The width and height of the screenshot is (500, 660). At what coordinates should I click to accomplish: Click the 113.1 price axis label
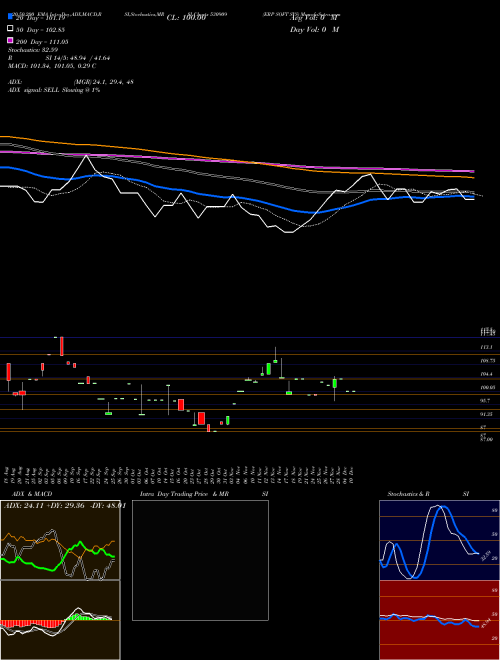coord(486,348)
